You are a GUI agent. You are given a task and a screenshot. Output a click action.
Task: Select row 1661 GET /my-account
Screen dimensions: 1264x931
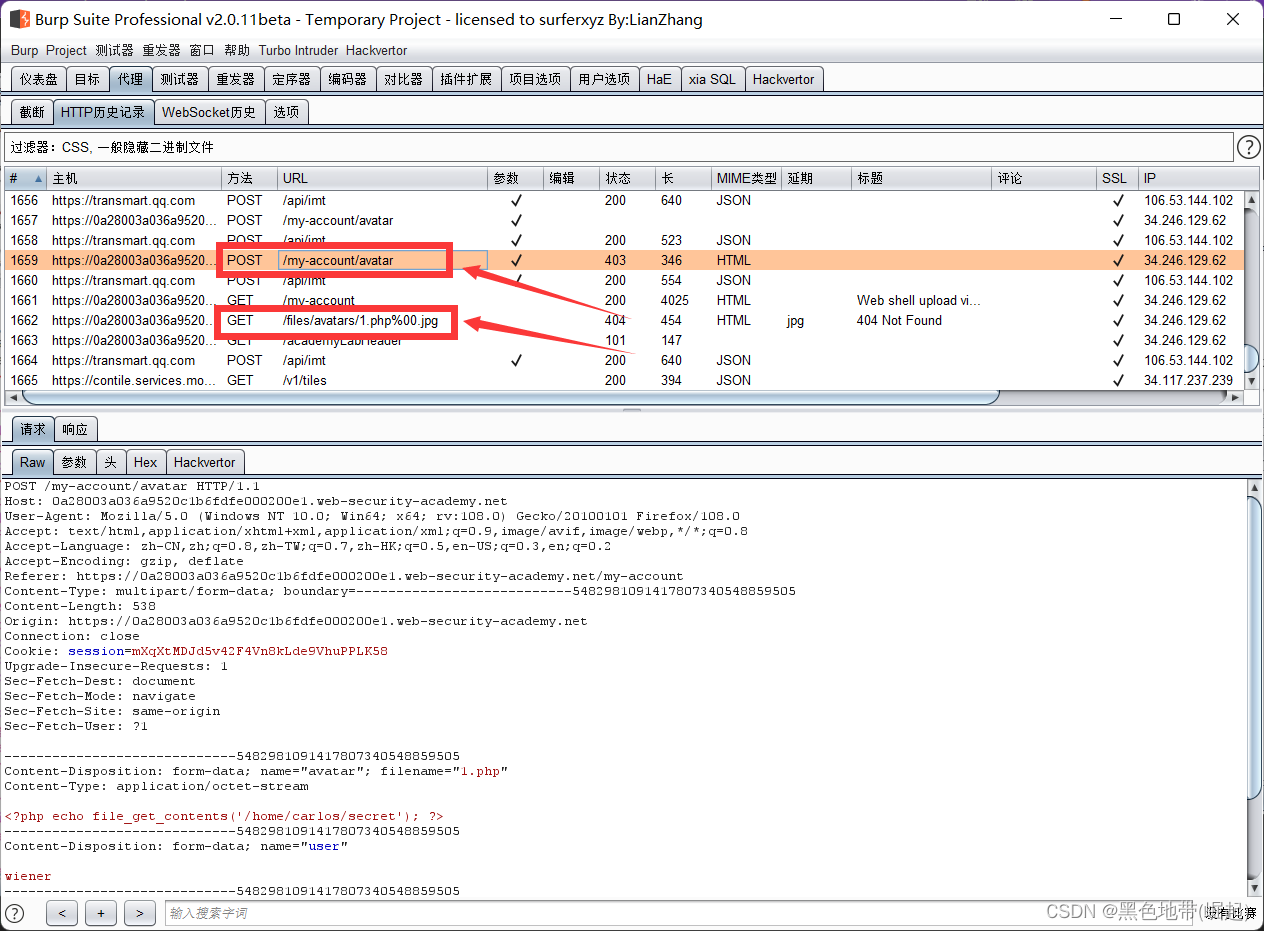coord(624,300)
